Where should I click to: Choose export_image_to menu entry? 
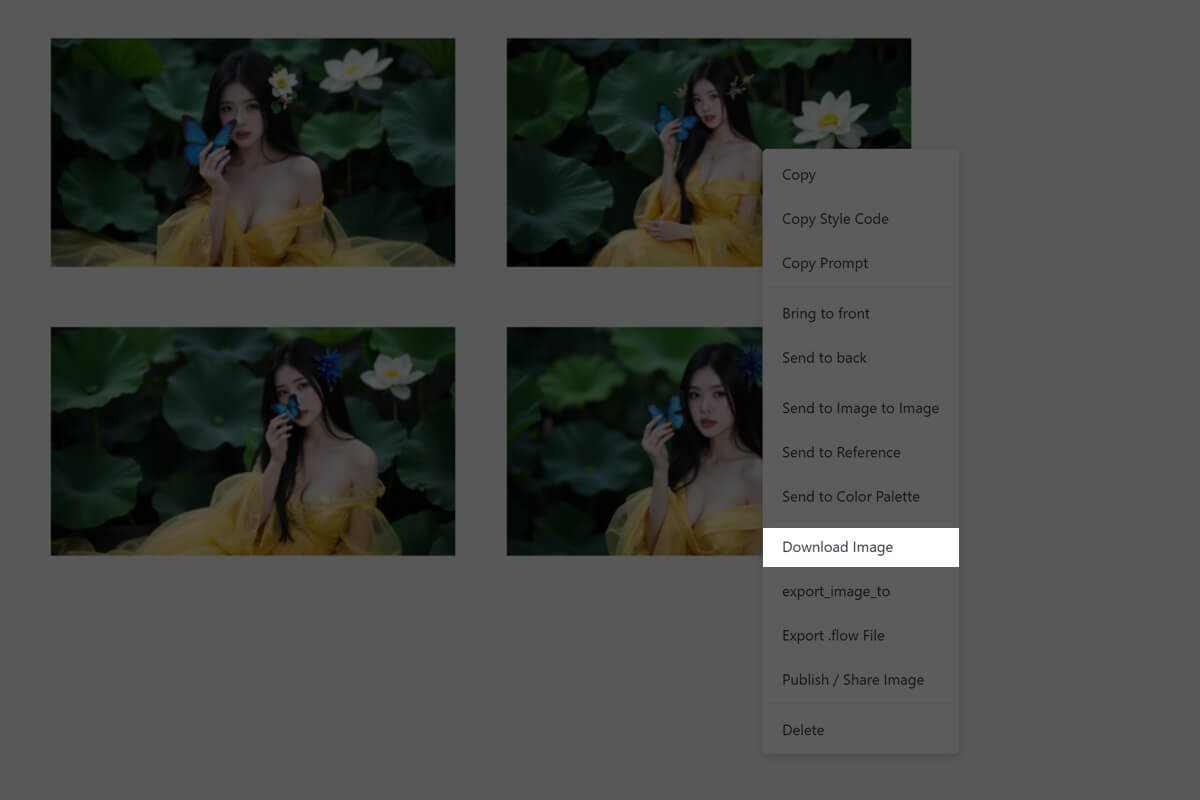[x=836, y=591]
